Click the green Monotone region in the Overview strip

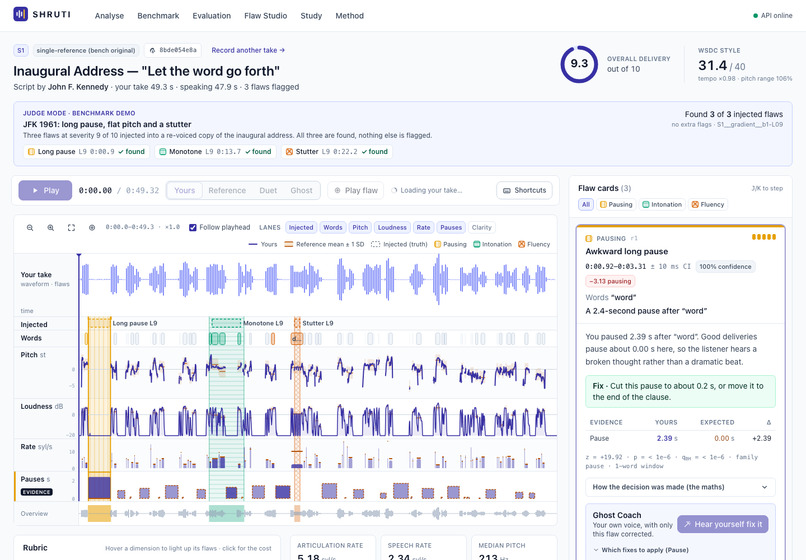226,513
